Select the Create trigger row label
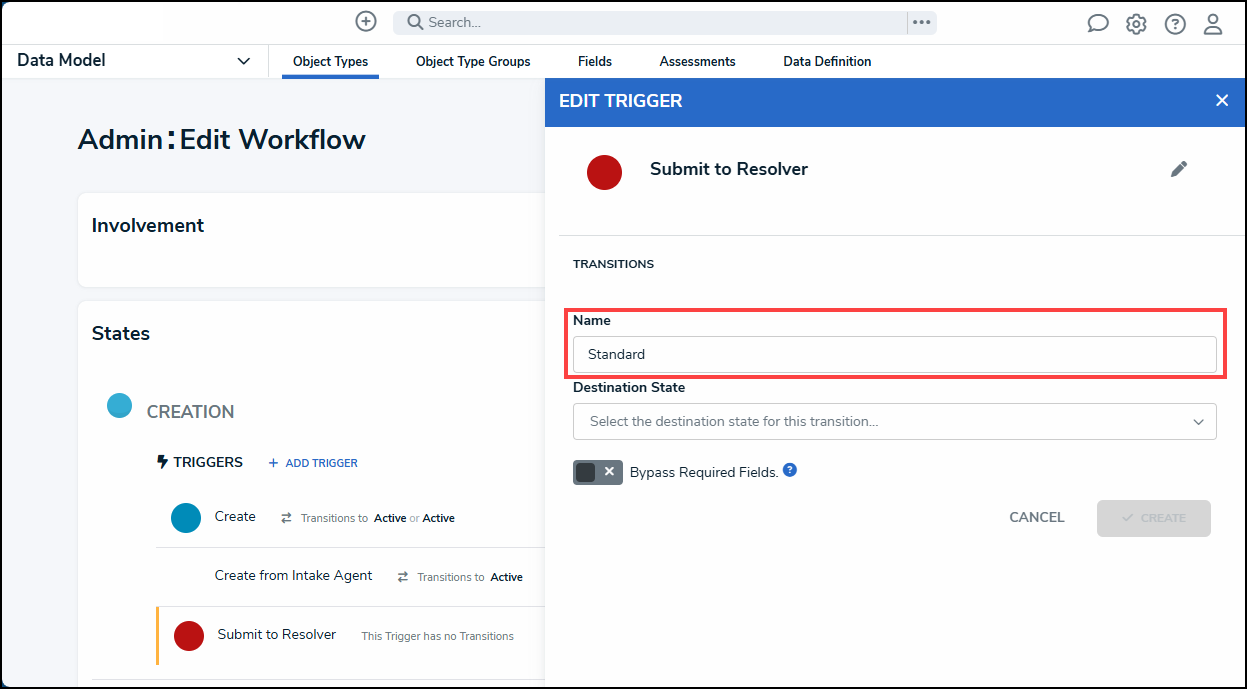Viewport: 1247px width, 689px height. pos(235,517)
